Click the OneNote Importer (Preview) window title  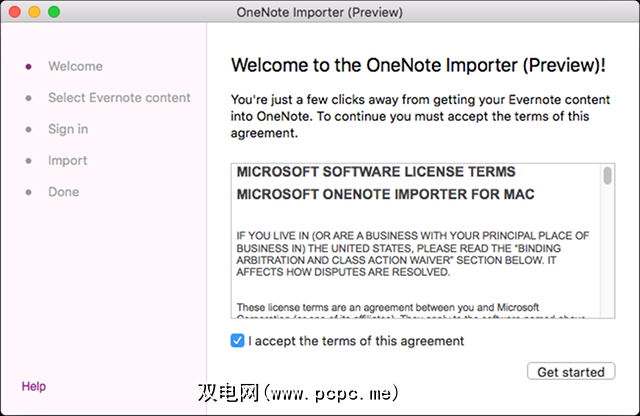(320, 11)
